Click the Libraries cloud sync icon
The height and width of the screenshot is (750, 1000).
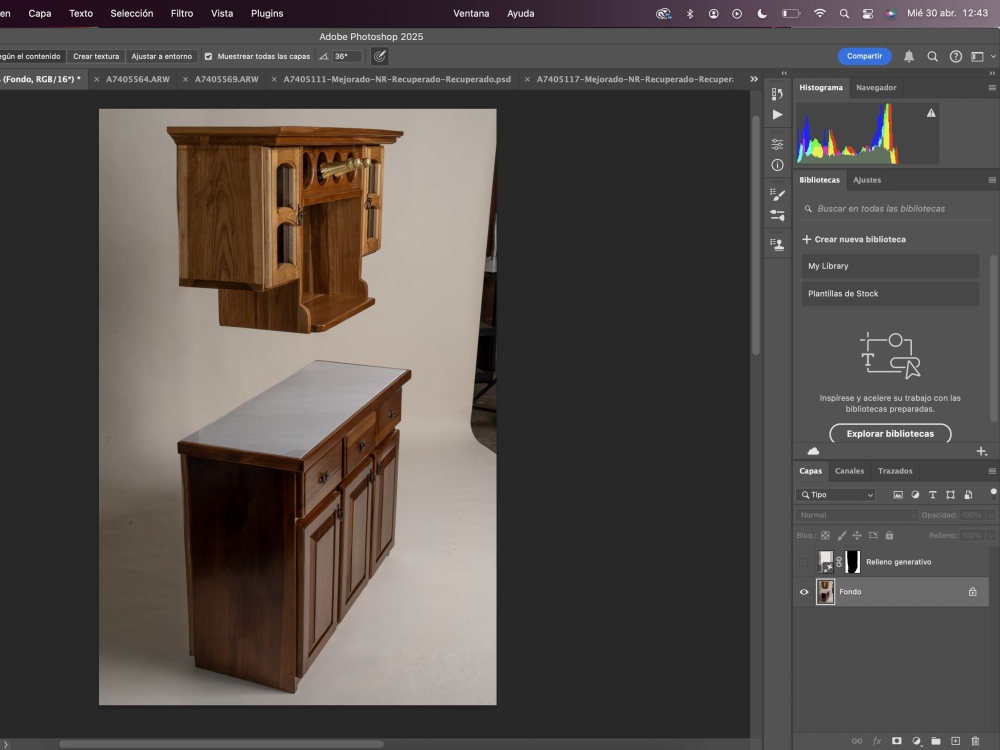coord(813,451)
